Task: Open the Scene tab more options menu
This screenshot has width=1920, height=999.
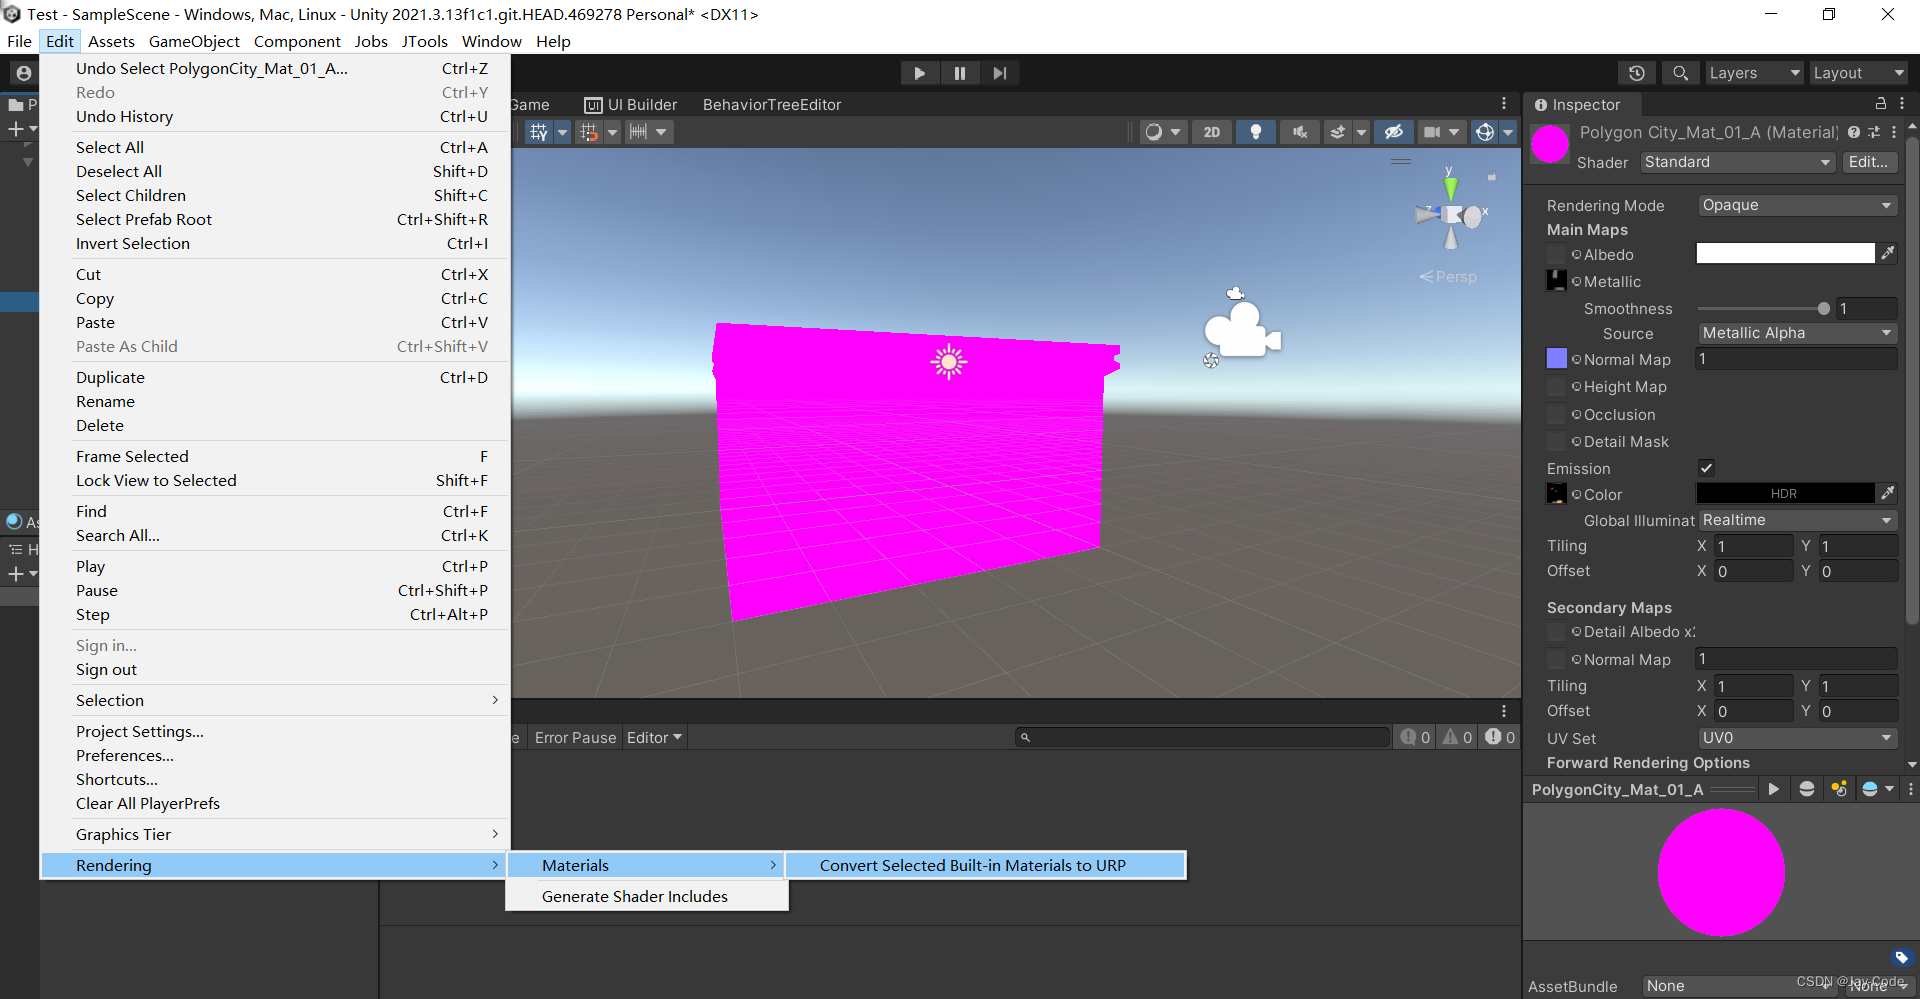Action: [x=1504, y=104]
